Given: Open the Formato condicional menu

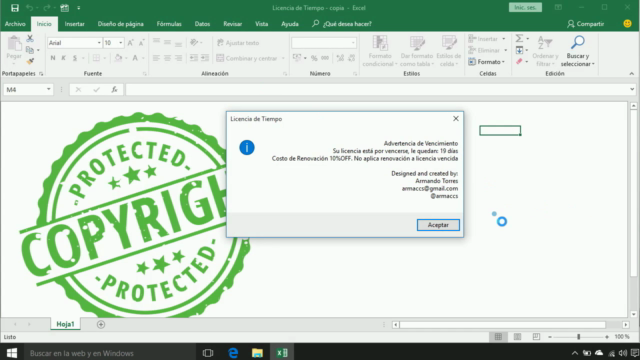Looking at the screenshot, I should 380,51.
